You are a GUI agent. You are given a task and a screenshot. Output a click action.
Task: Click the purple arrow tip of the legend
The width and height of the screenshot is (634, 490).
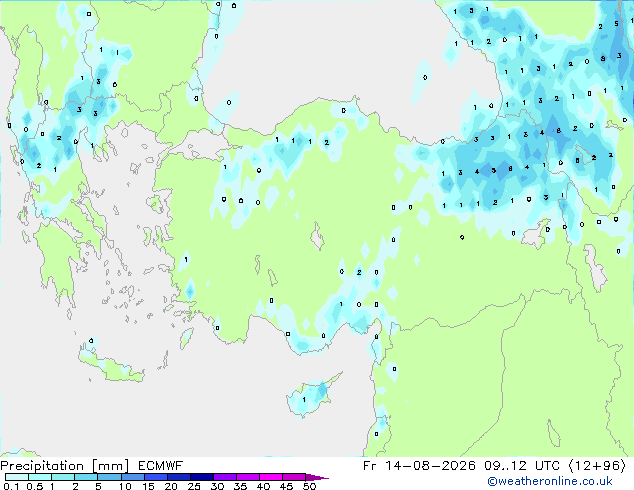[317, 477]
